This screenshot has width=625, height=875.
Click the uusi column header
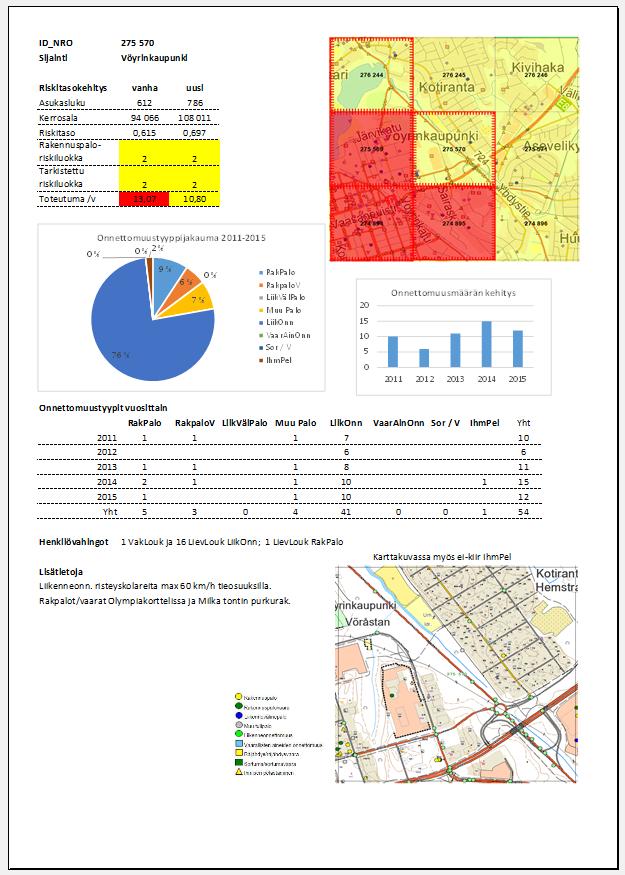tap(195, 88)
